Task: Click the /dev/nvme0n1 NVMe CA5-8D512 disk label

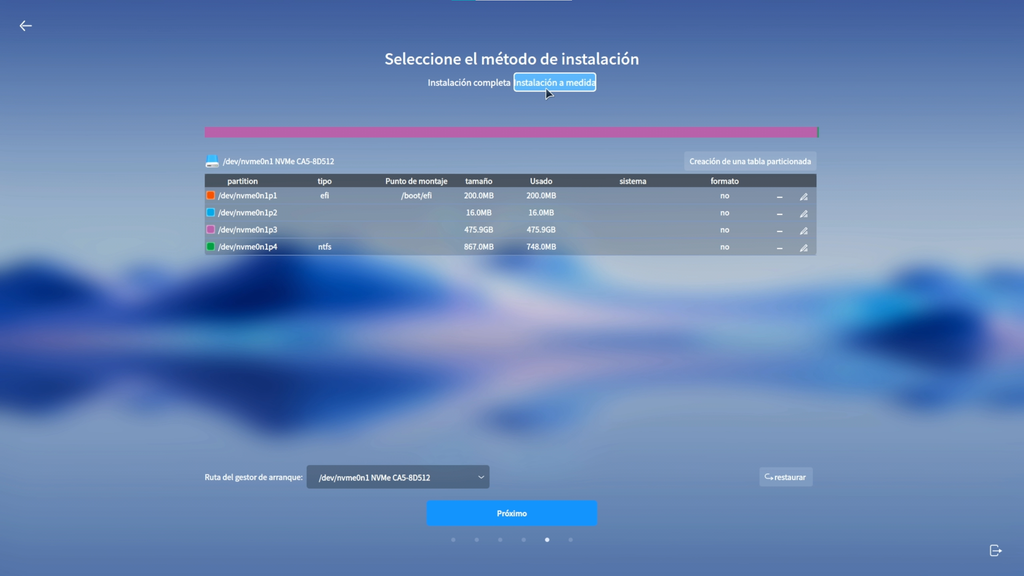Action: (x=278, y=161)
